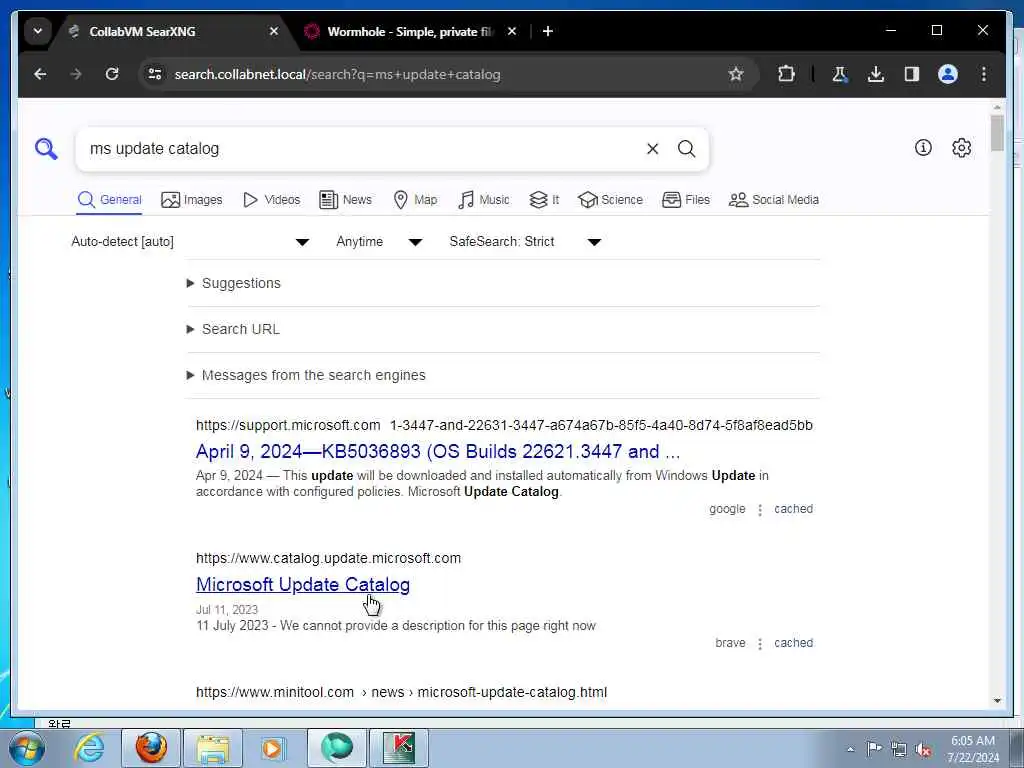1024x768 pixels.
Task: Click the teal round browser icon in taskbar
Action: point(337,748)
